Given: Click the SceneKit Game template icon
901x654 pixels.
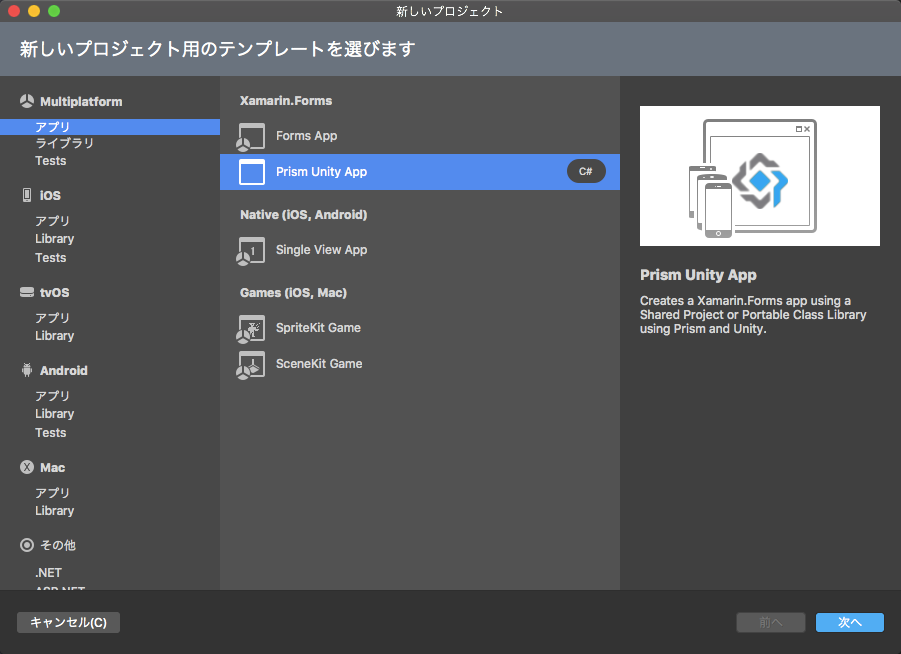Looking at the screenshot, I should click(251, 364).
